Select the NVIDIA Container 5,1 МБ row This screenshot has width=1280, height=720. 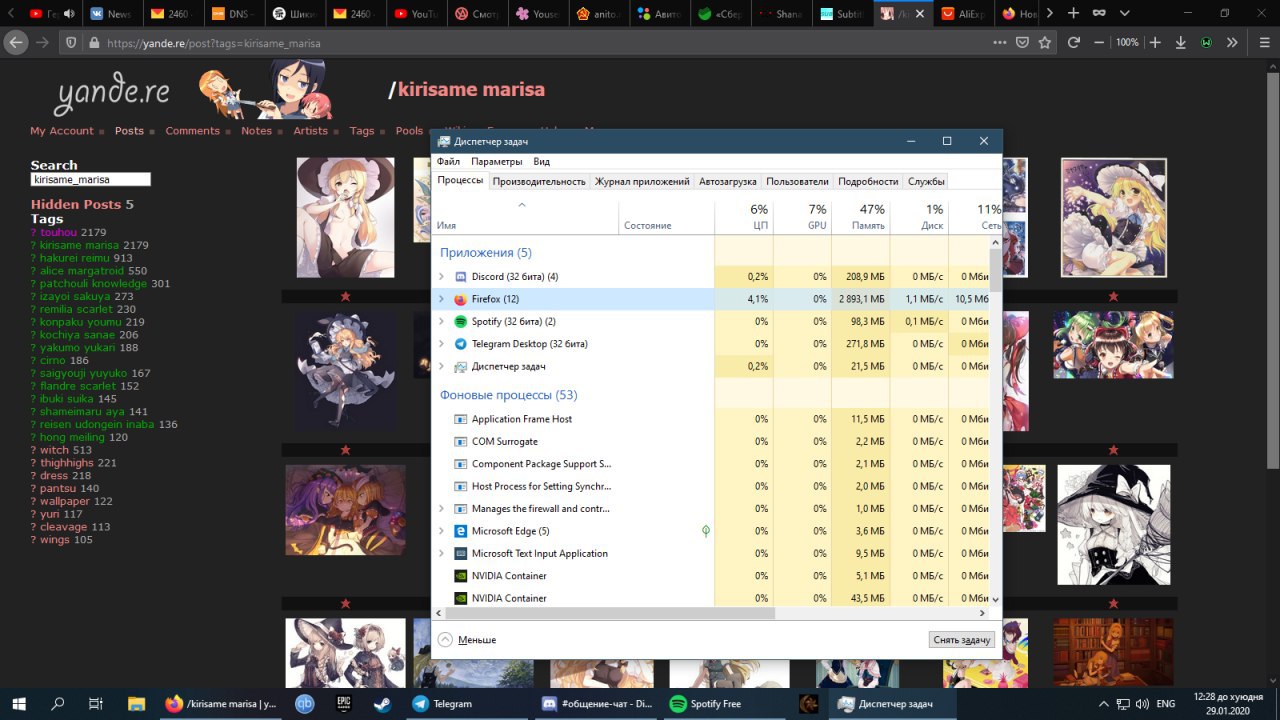point(710,576)
